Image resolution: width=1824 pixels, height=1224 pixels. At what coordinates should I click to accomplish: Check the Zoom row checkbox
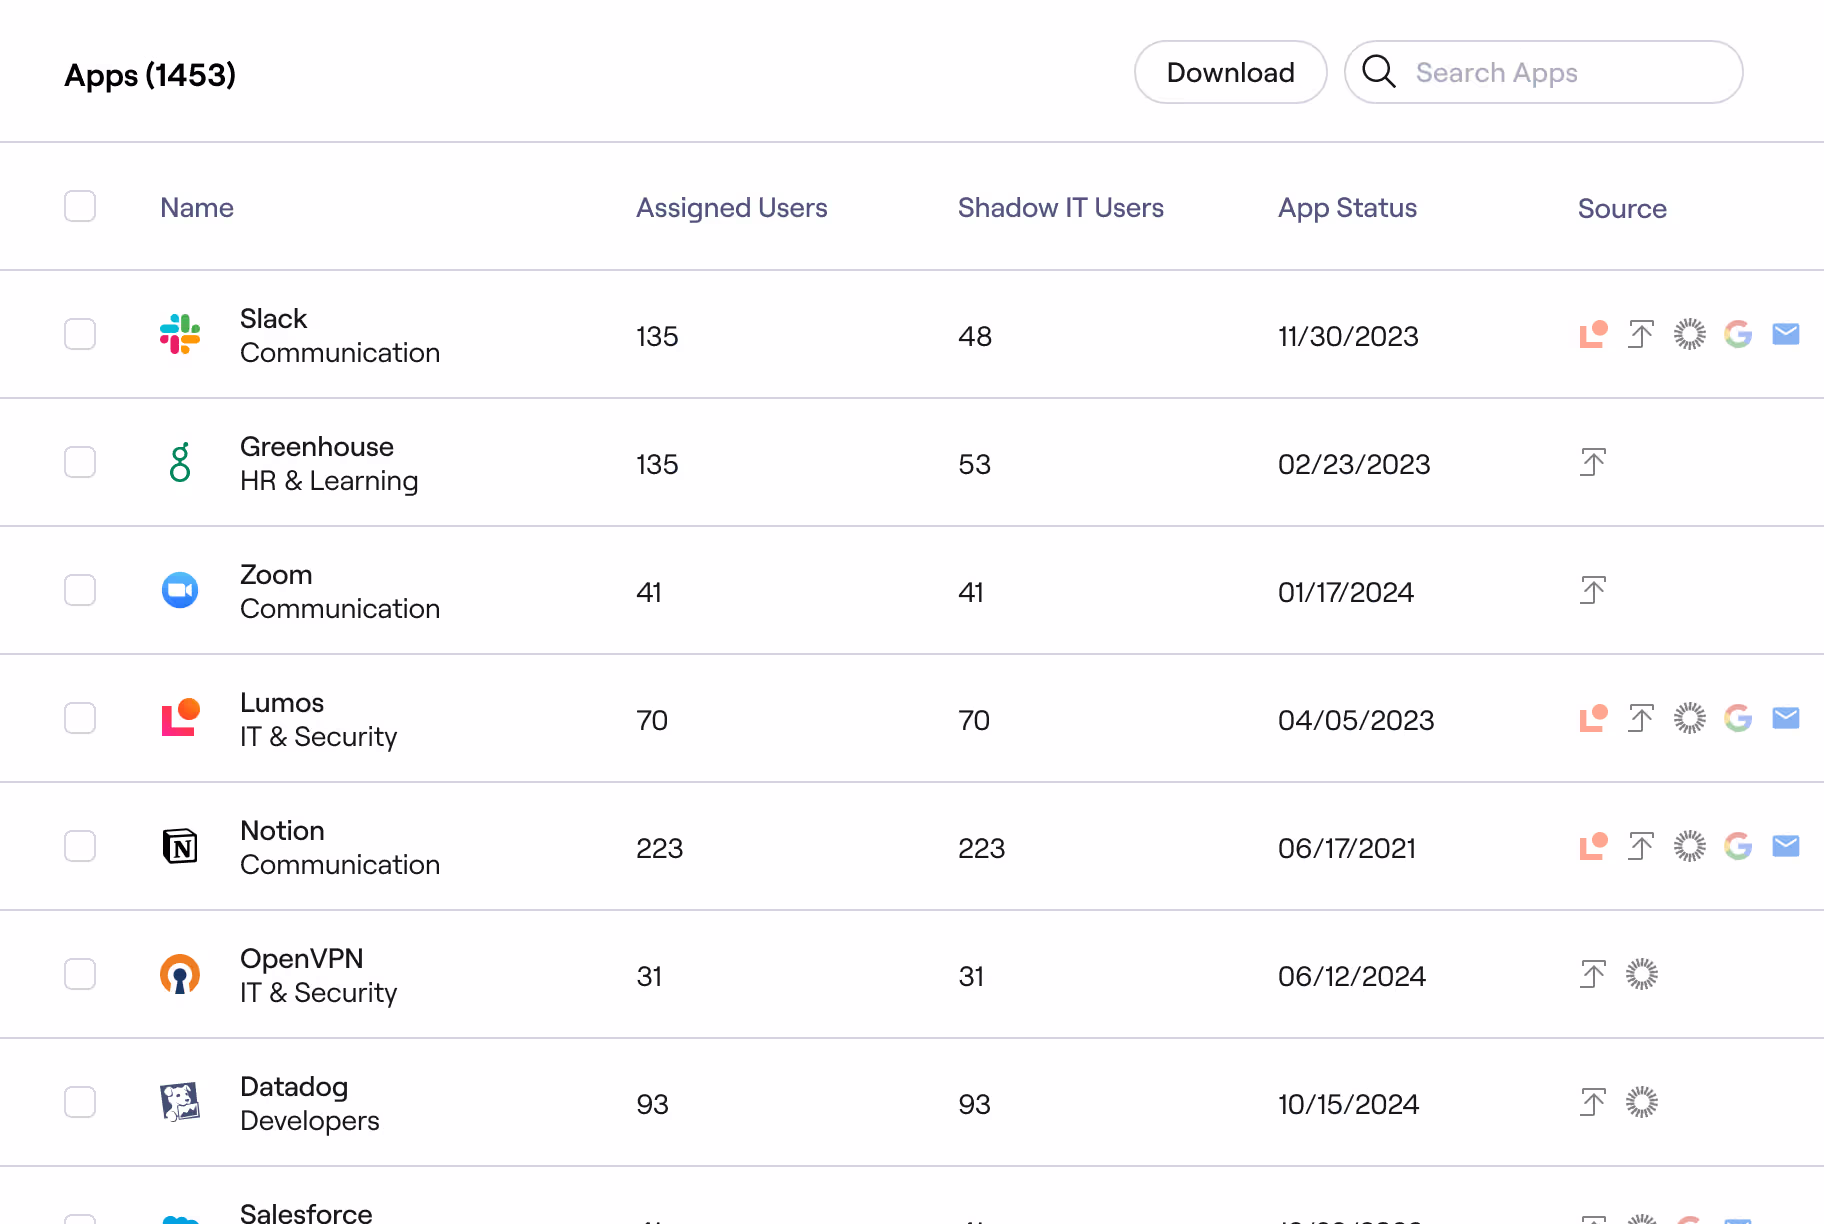[80, 590]
